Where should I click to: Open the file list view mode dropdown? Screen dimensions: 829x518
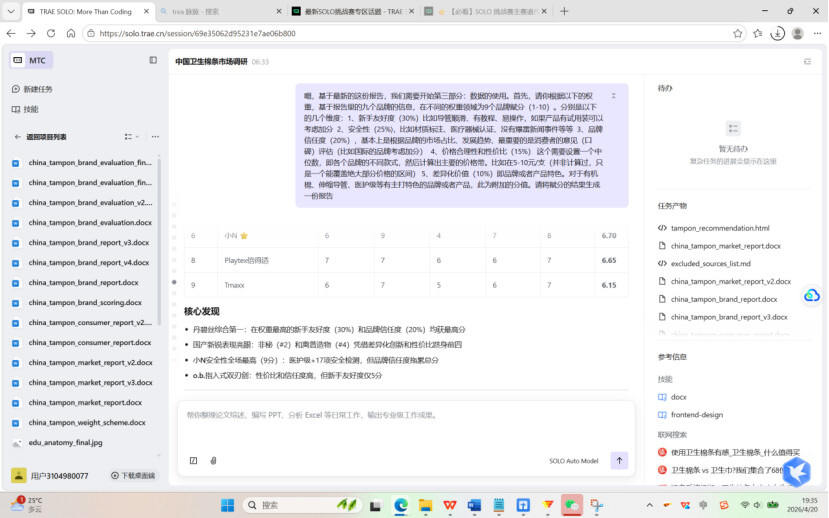coord(131,137)
